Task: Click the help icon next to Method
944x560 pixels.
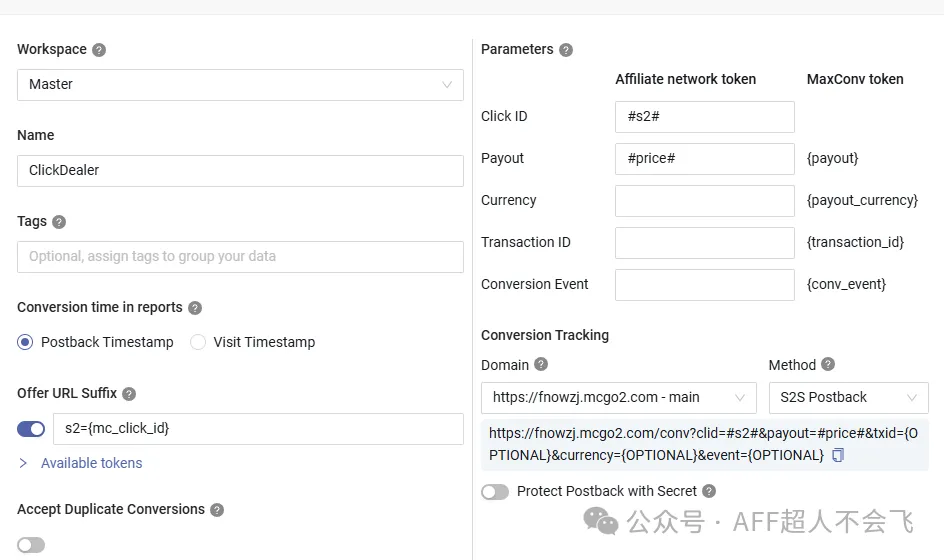Action: click(828, 365)
